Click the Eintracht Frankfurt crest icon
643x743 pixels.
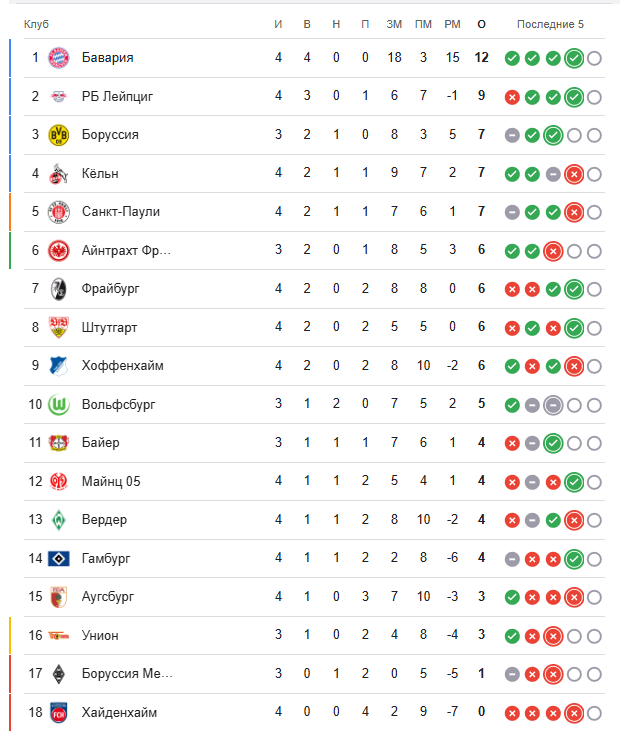[59, 251]
